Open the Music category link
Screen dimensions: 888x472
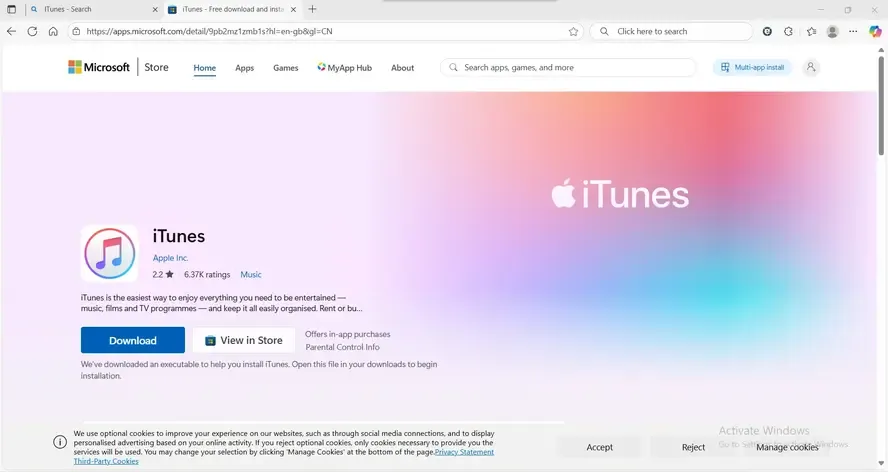(251, 274)
